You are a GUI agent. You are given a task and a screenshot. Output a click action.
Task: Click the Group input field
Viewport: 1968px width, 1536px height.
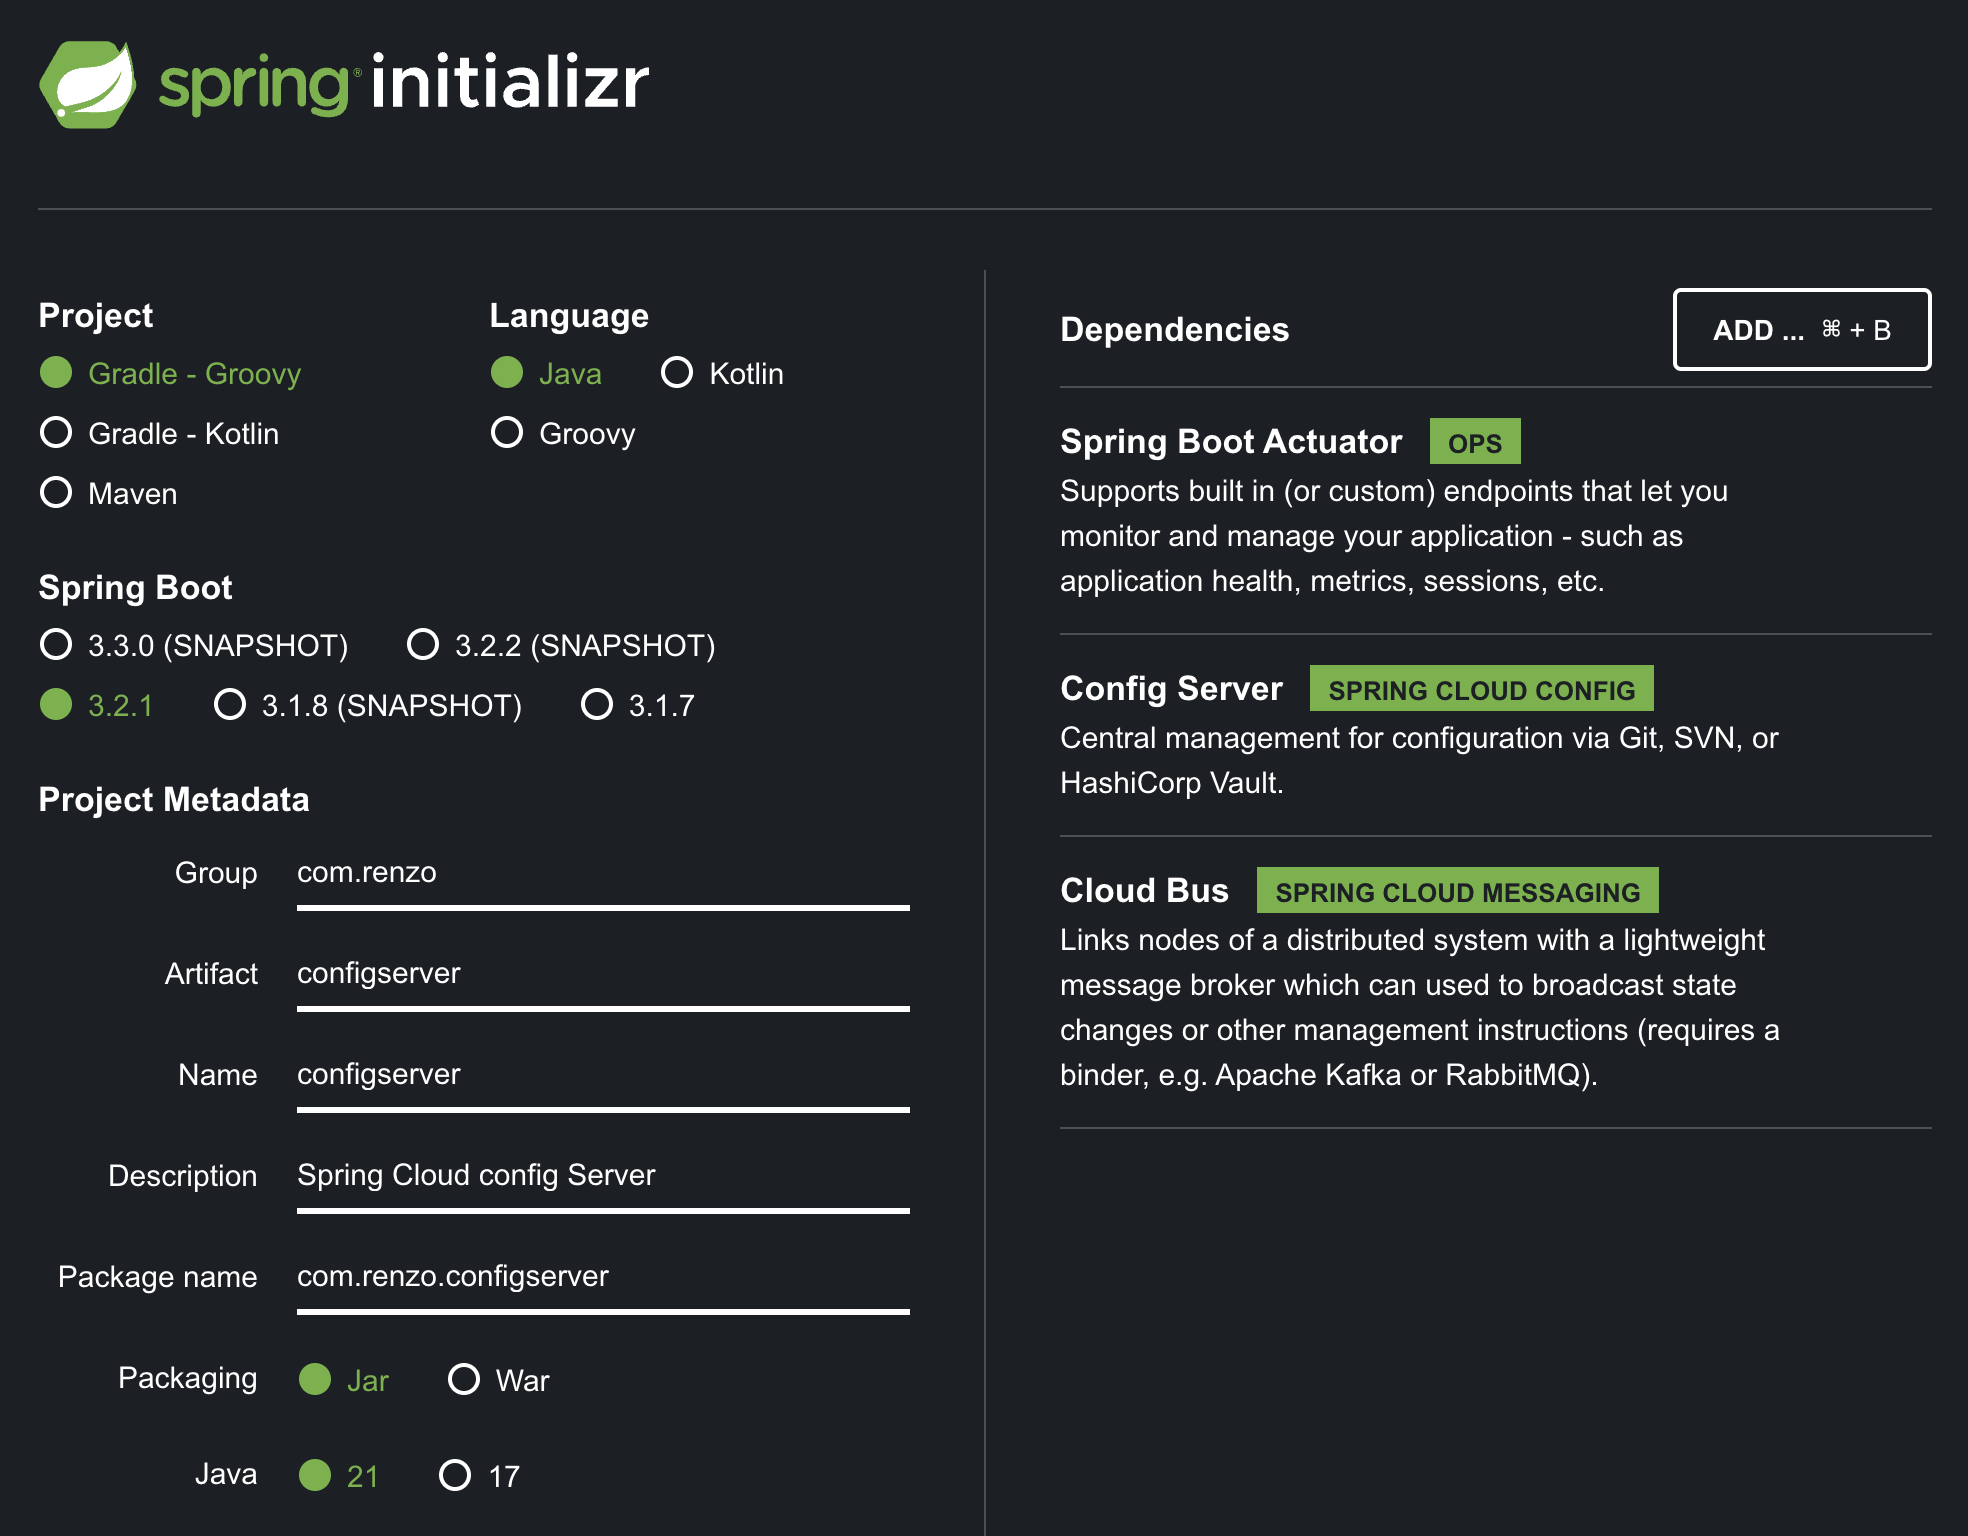(602, 873)
